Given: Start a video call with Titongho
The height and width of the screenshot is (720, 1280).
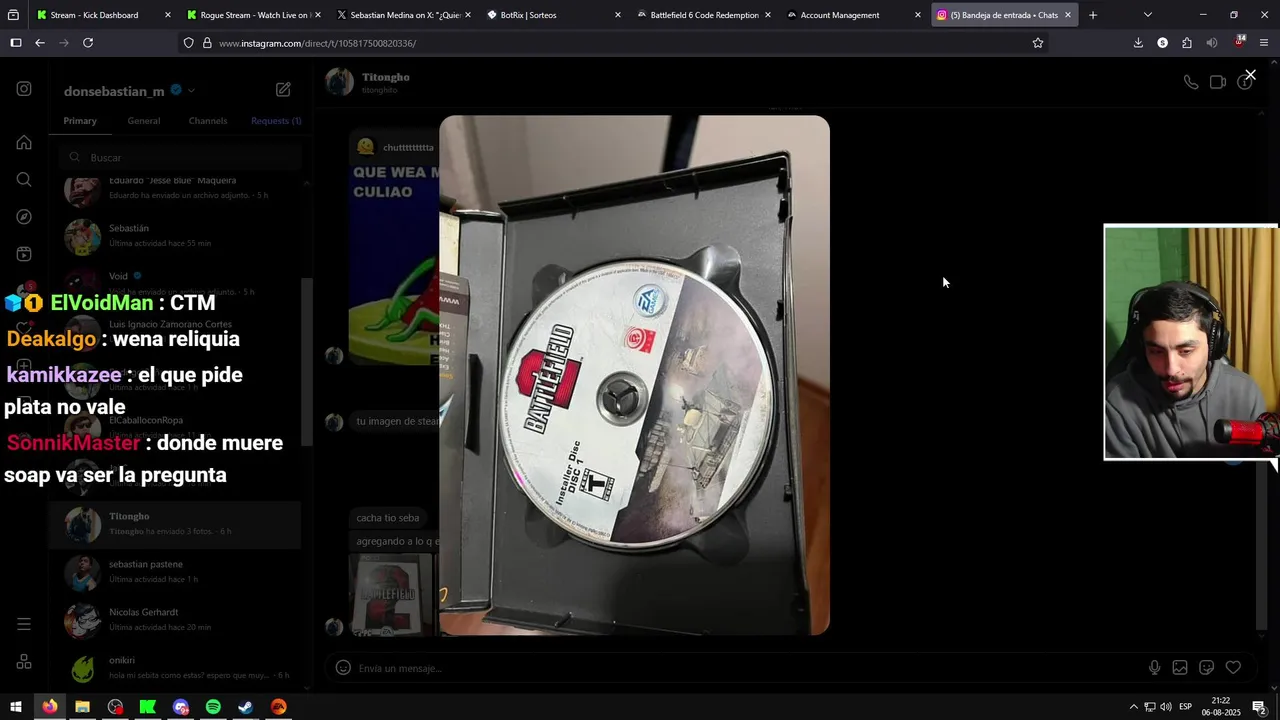Looking at the screenshot, I should 1217,82.
